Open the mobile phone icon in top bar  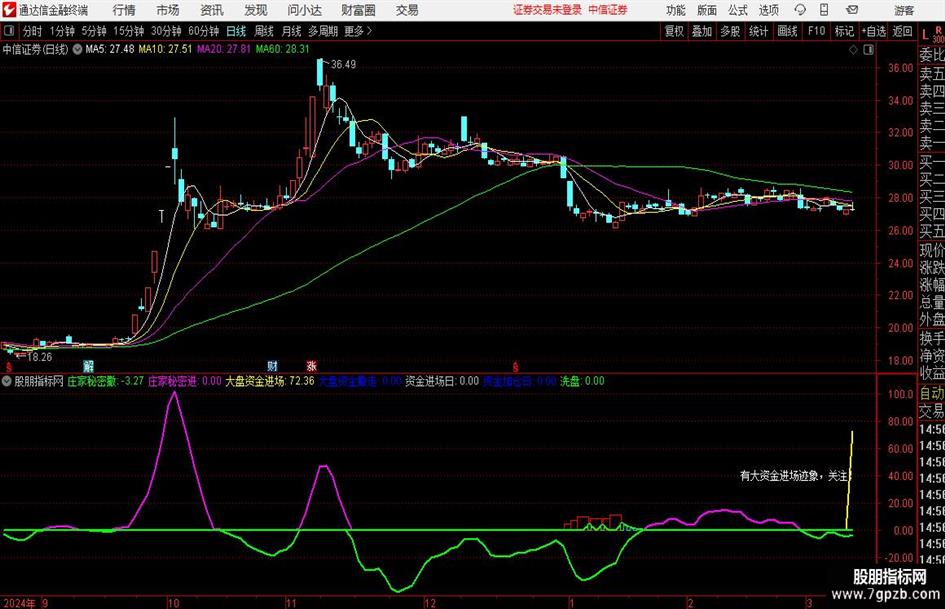click(824, 10)
